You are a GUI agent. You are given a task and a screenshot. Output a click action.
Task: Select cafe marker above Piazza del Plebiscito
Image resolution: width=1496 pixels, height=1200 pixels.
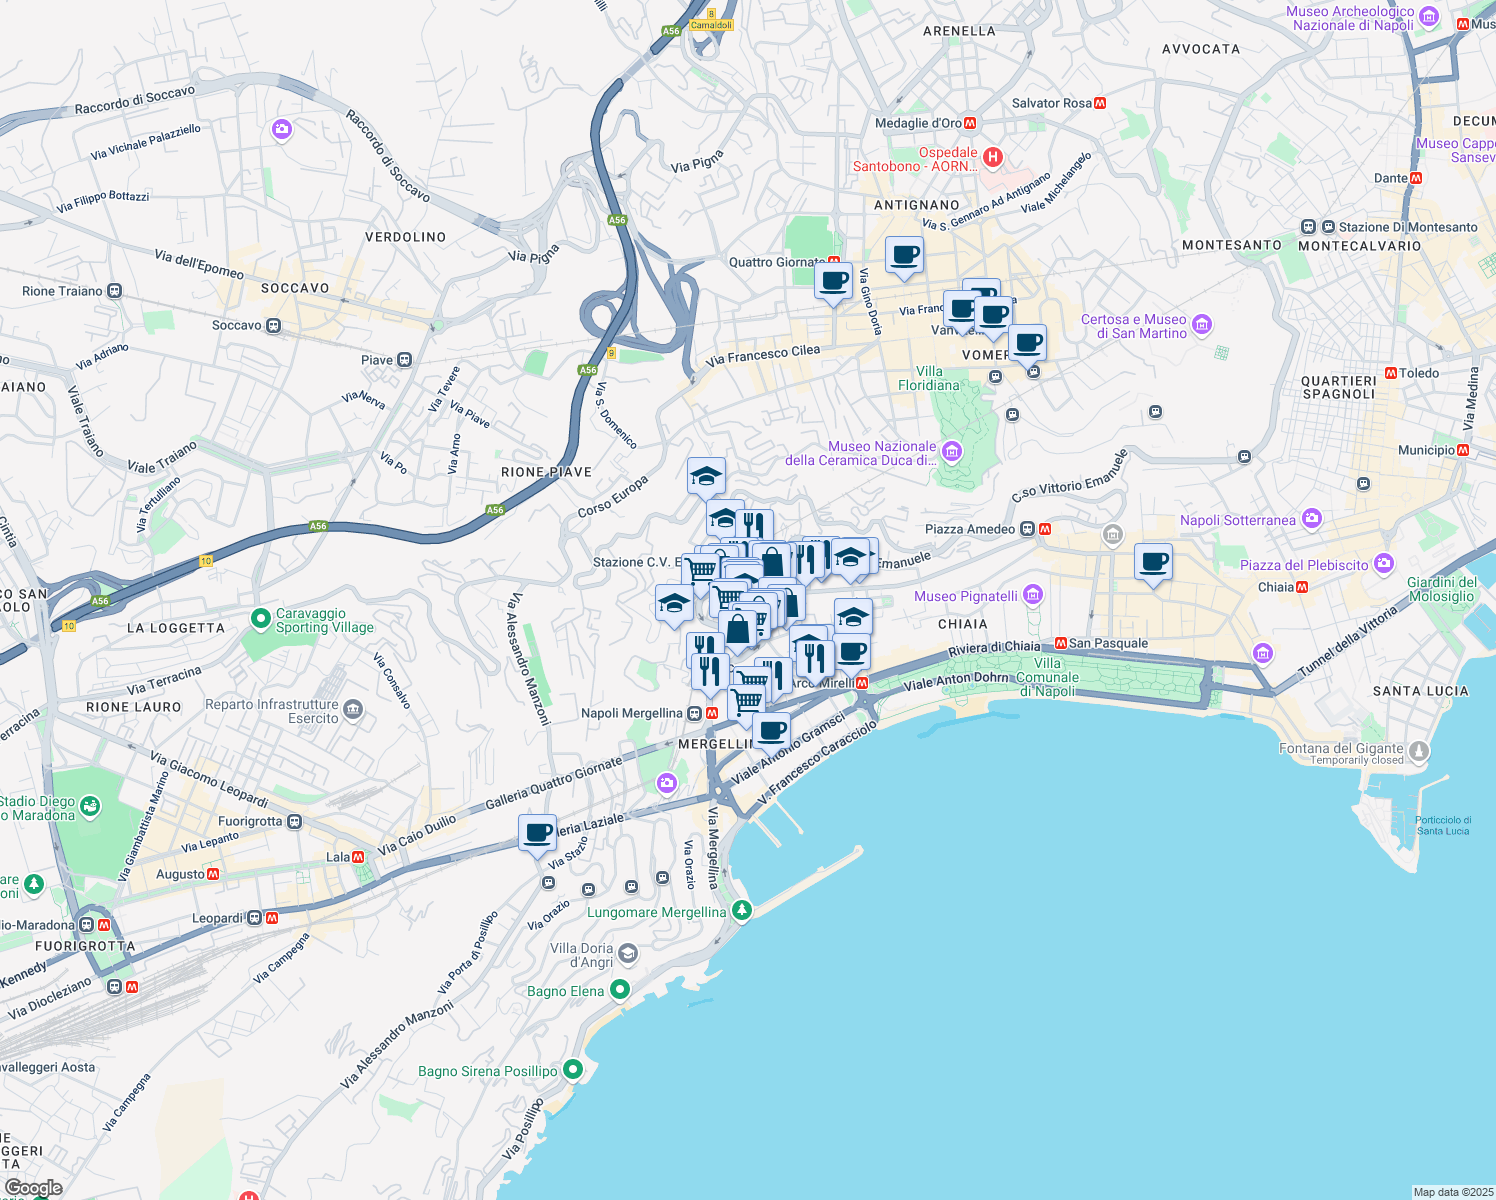[1153, 563]
